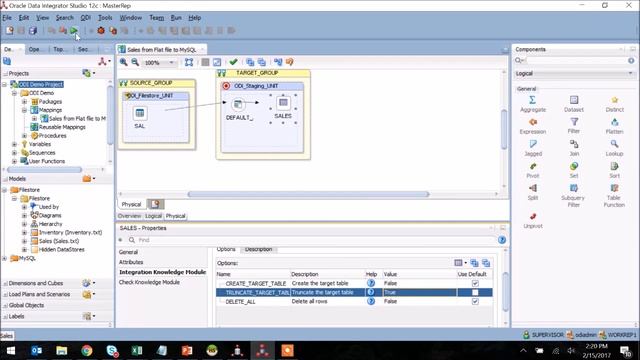Expand the Variables tree node
Screen dimensions: 640x360
pos(14,144)
